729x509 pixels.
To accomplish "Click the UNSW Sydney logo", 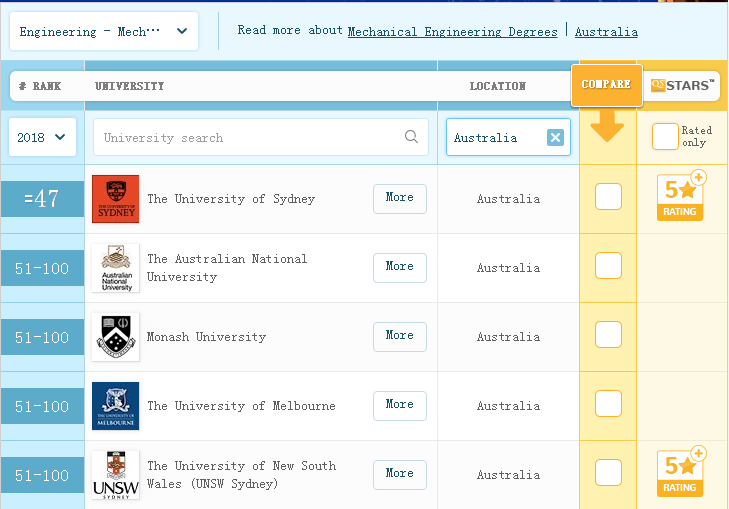I will [115, 475].
